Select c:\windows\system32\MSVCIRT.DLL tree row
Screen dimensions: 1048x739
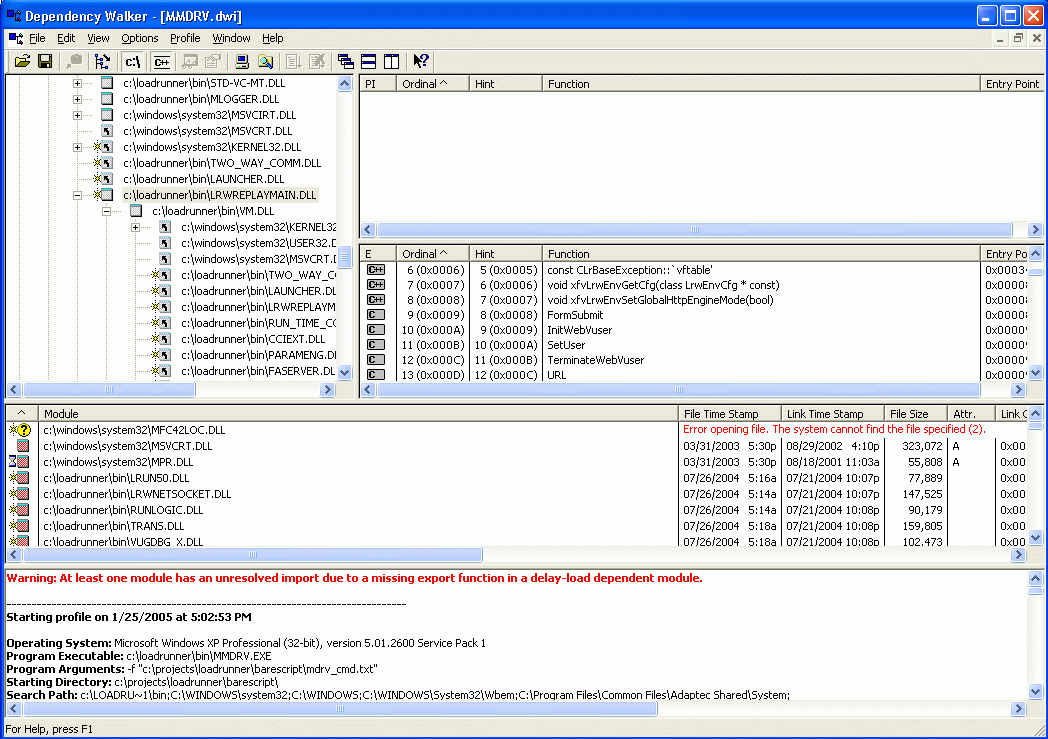[209, 115]
